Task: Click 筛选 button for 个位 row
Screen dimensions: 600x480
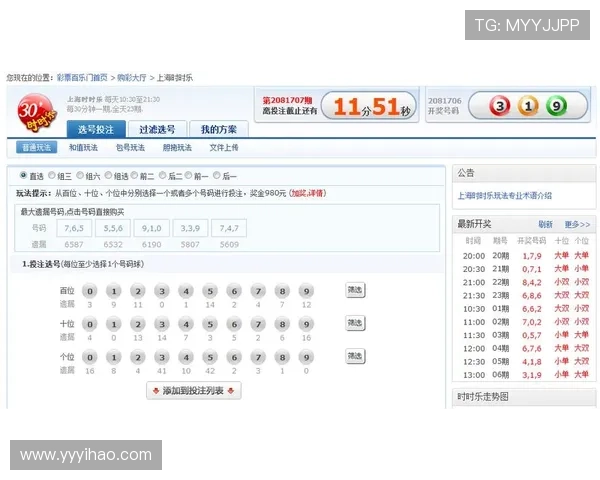Action: click(355, 356)
